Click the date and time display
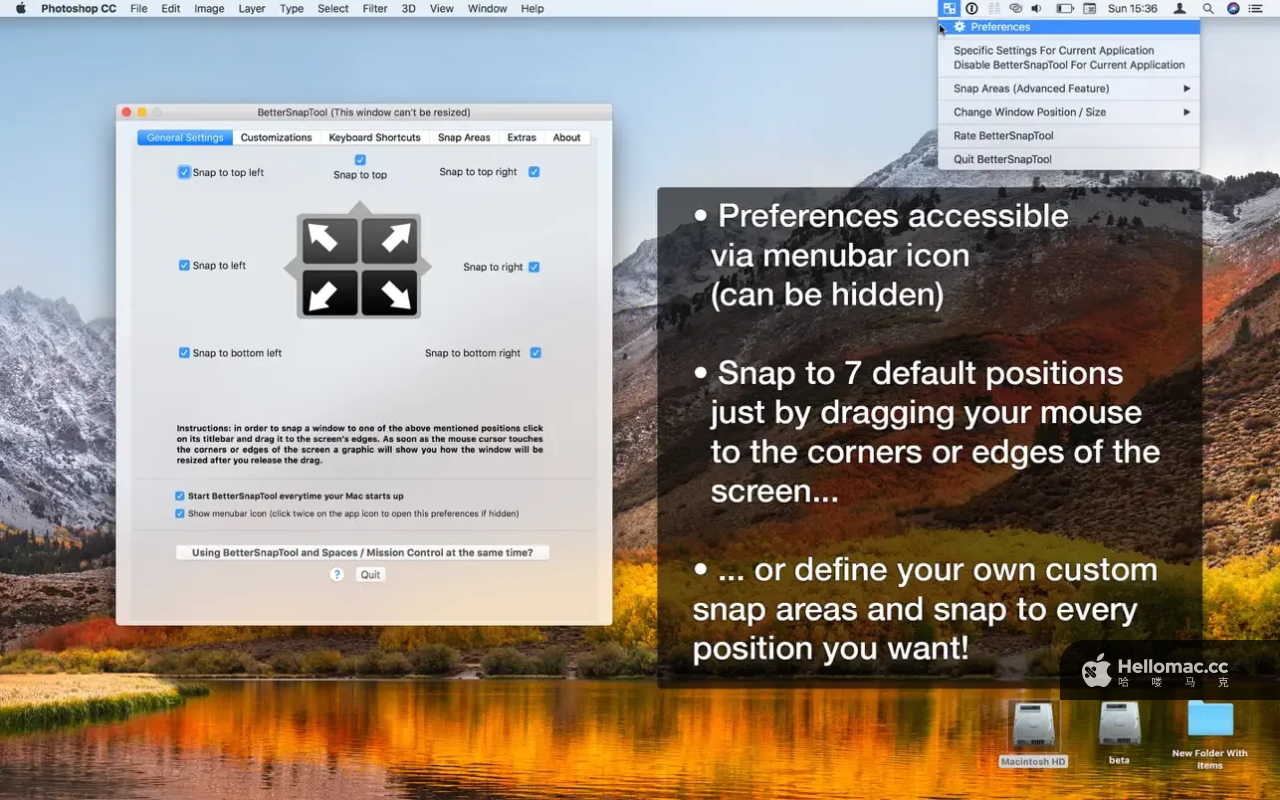The image size is (1280, 800). pos(1133,8)
